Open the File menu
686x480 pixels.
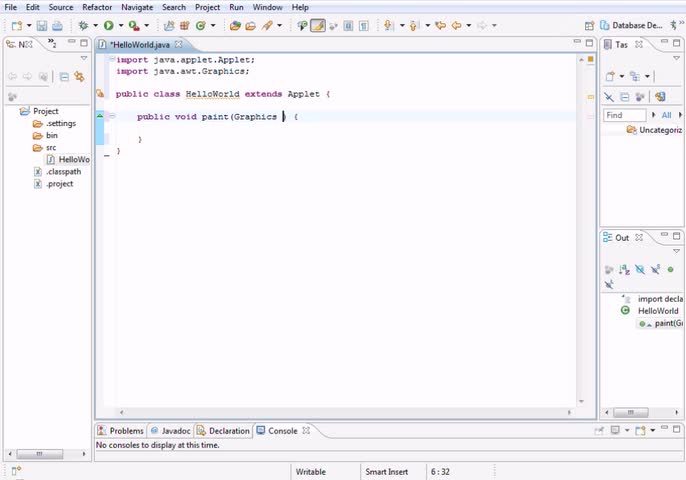coord(10,7)
